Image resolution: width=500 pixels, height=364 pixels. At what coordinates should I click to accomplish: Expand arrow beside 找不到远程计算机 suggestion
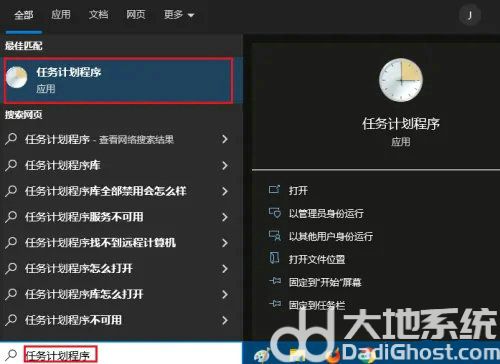[x=225, y=243]
